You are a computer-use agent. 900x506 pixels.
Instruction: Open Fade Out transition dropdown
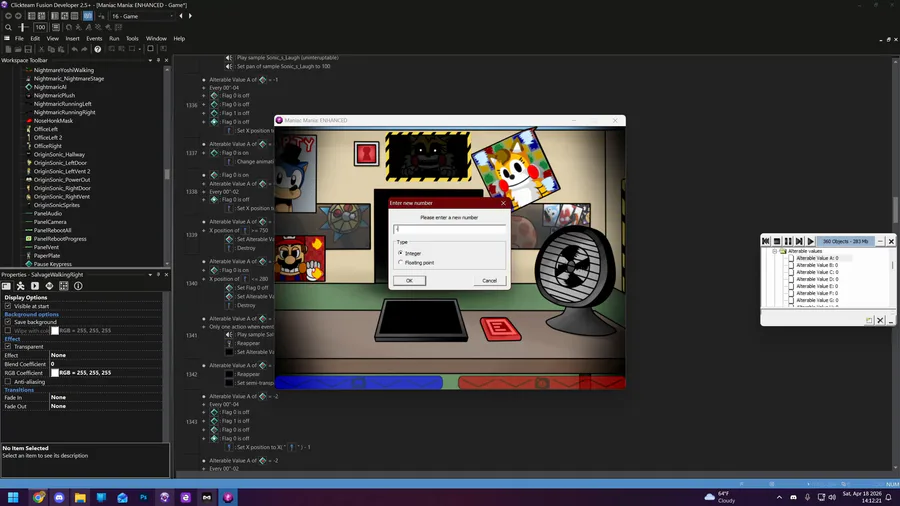(x=105, y=406)
